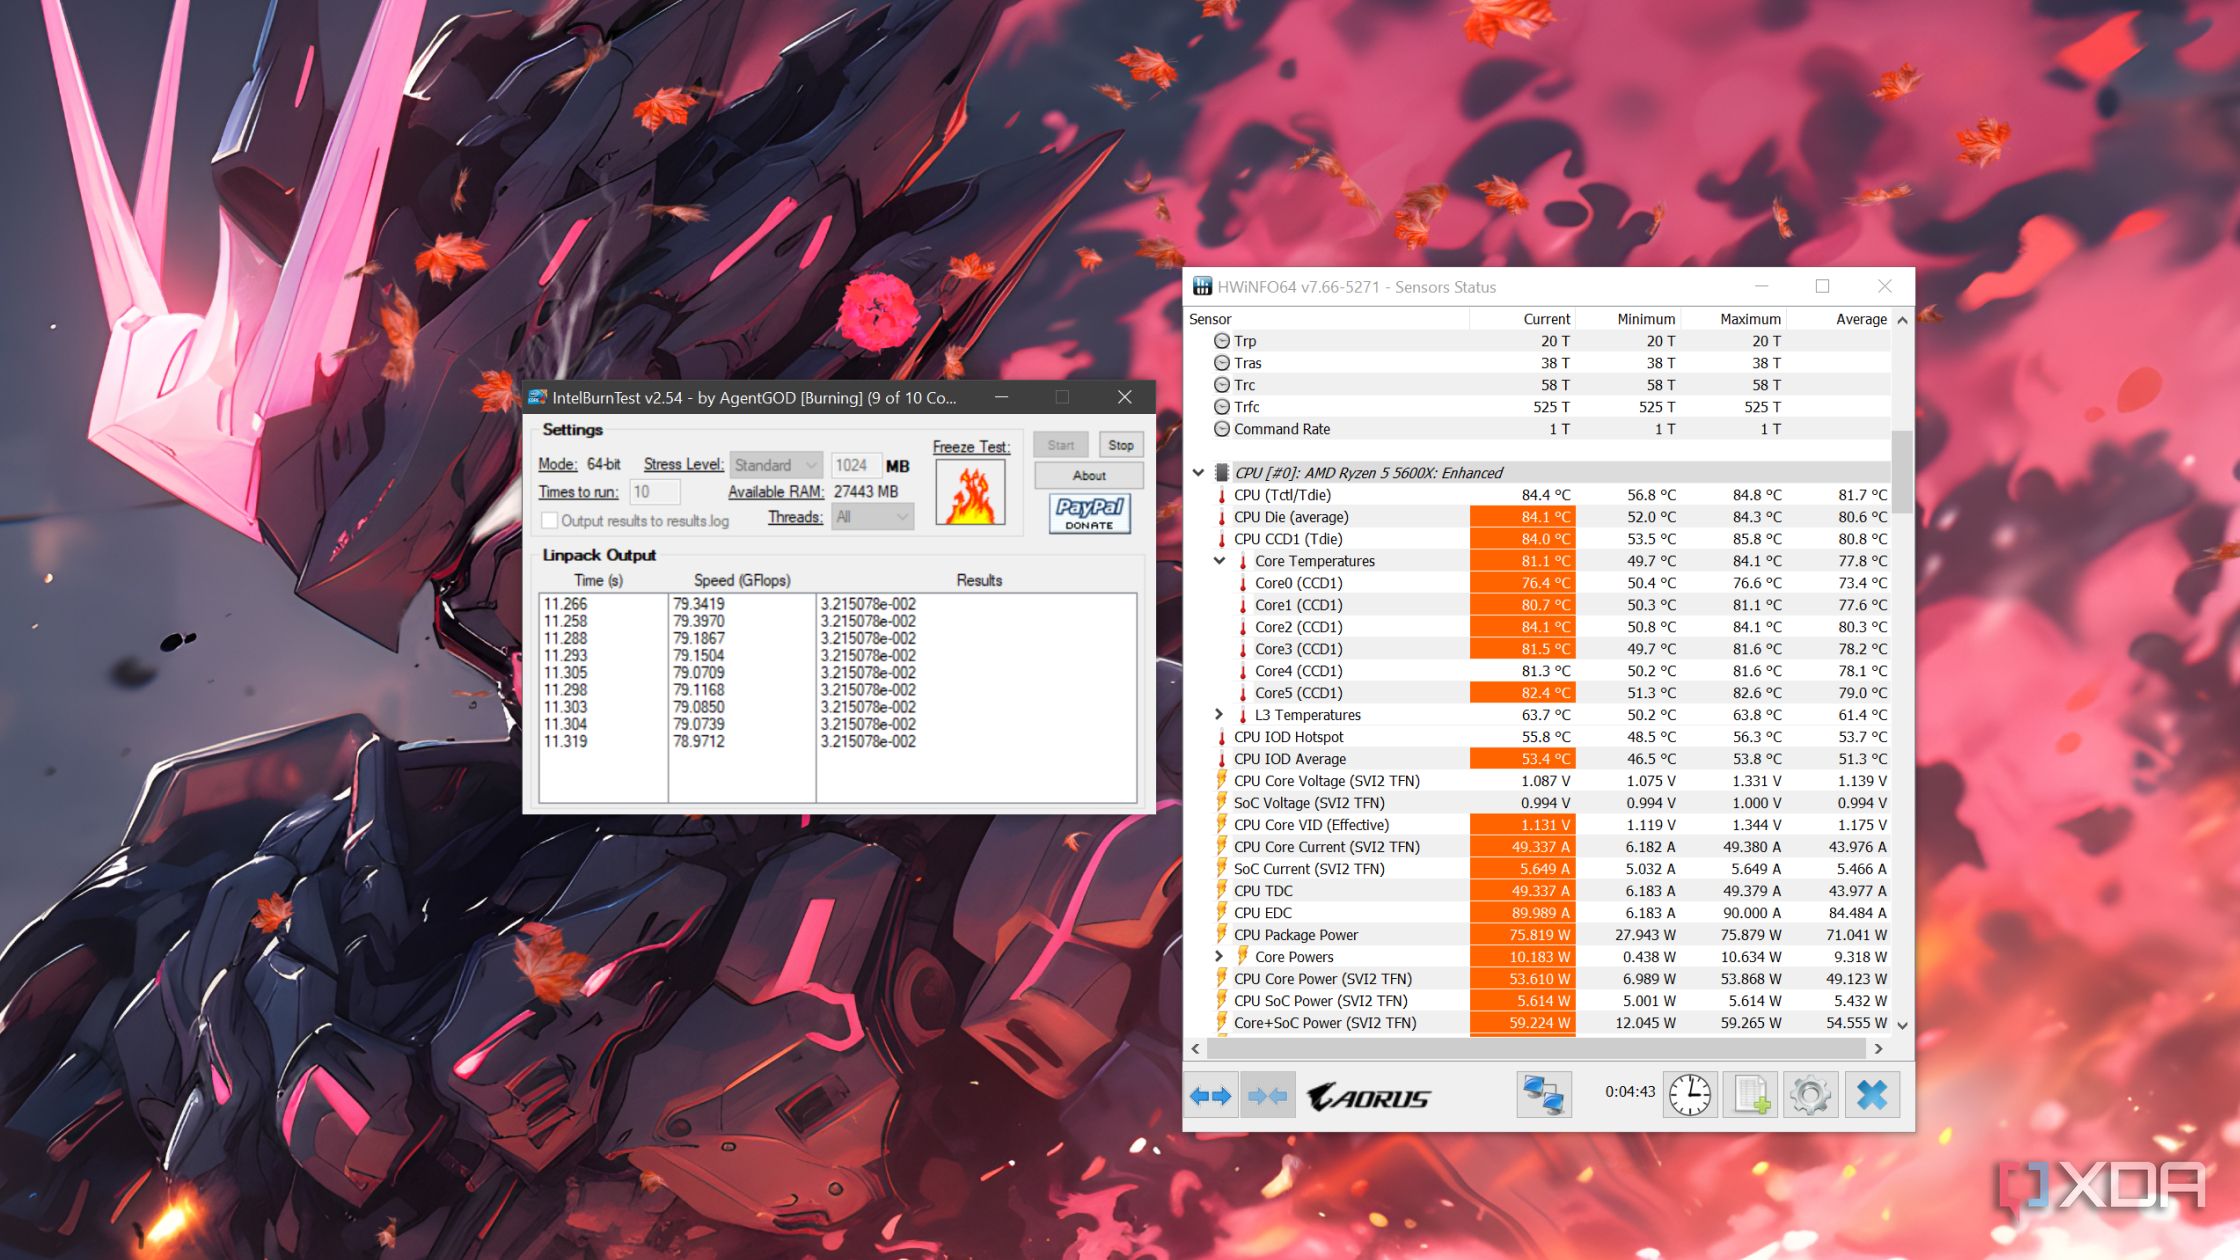Toggle 'Output results to results.log' checkbox
The width and height of the screenshot is (2240, 1260).
pyautogui.click(x=549, y=521)
